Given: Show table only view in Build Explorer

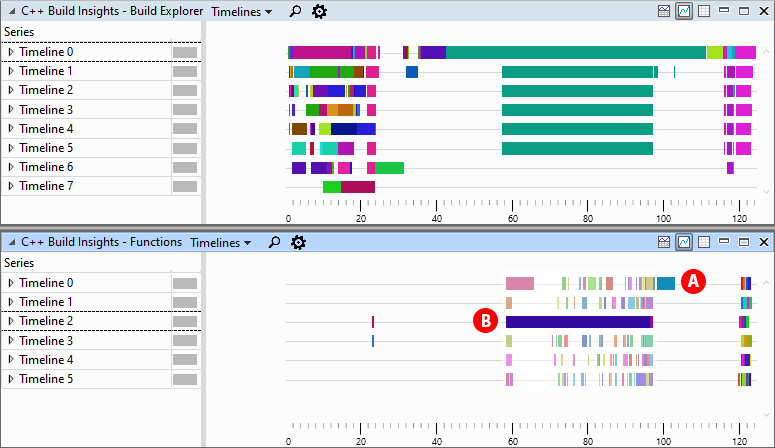Looking at the screenshot, I should coord(704,11).
